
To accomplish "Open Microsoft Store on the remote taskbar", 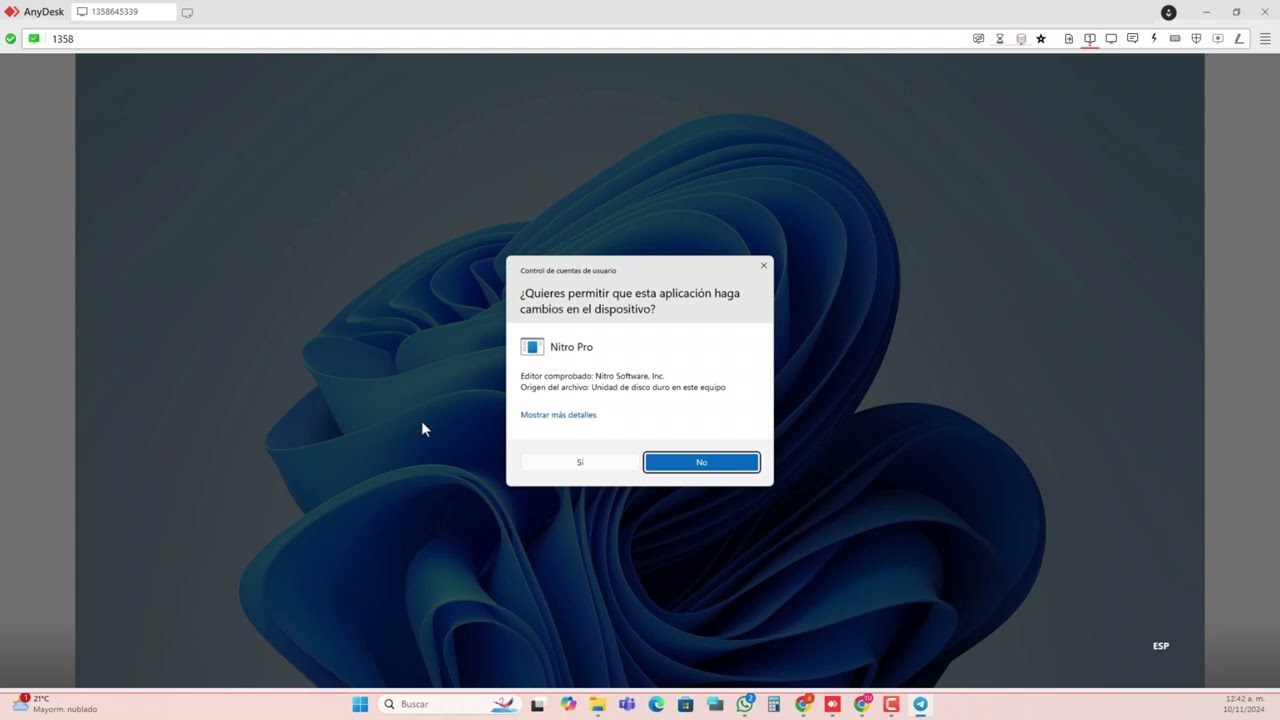I will click(x=685, y=704).
